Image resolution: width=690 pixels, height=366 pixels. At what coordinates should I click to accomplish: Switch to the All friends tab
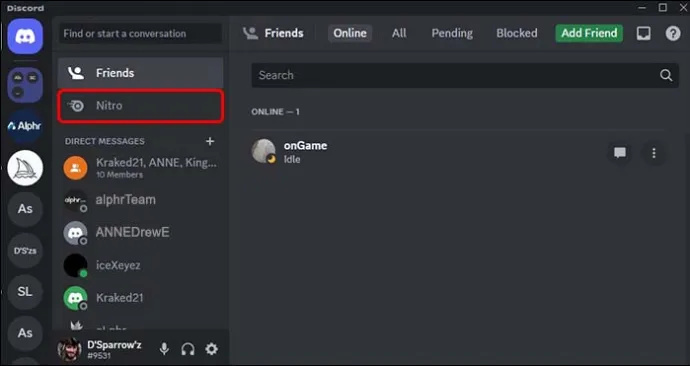coord(399,33)
